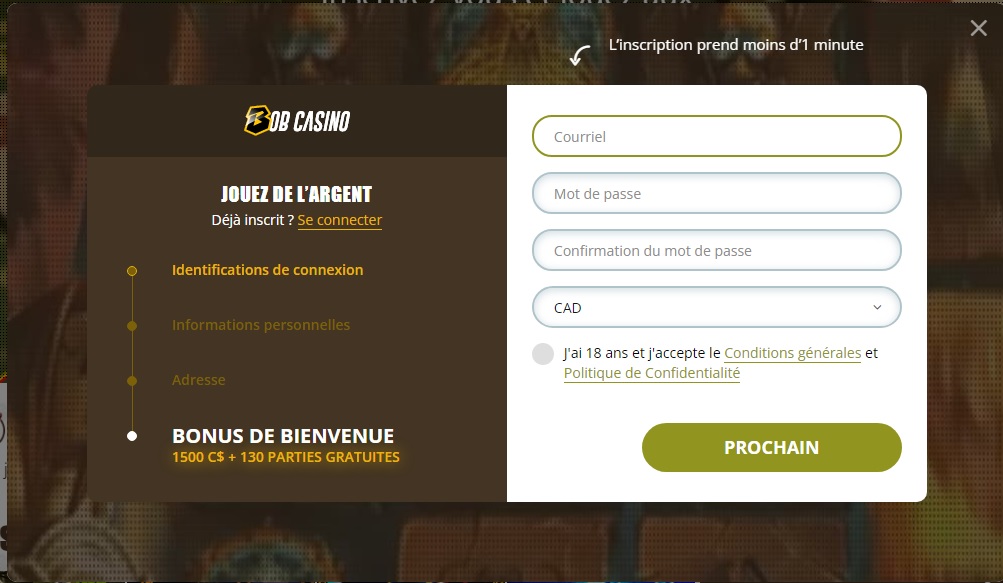Viewport: 1003px width, 583px height.
Task: Click the Bob Casino logo
Action: point(297,120)
